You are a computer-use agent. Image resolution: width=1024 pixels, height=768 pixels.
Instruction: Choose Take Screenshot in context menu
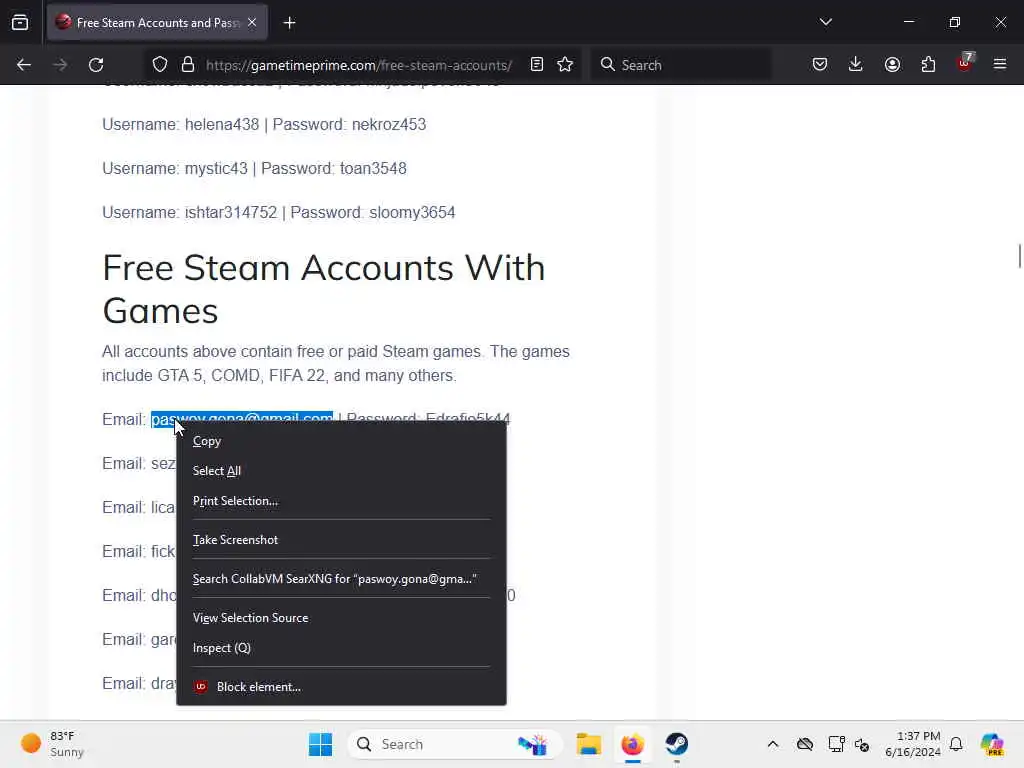click(341, 539)
